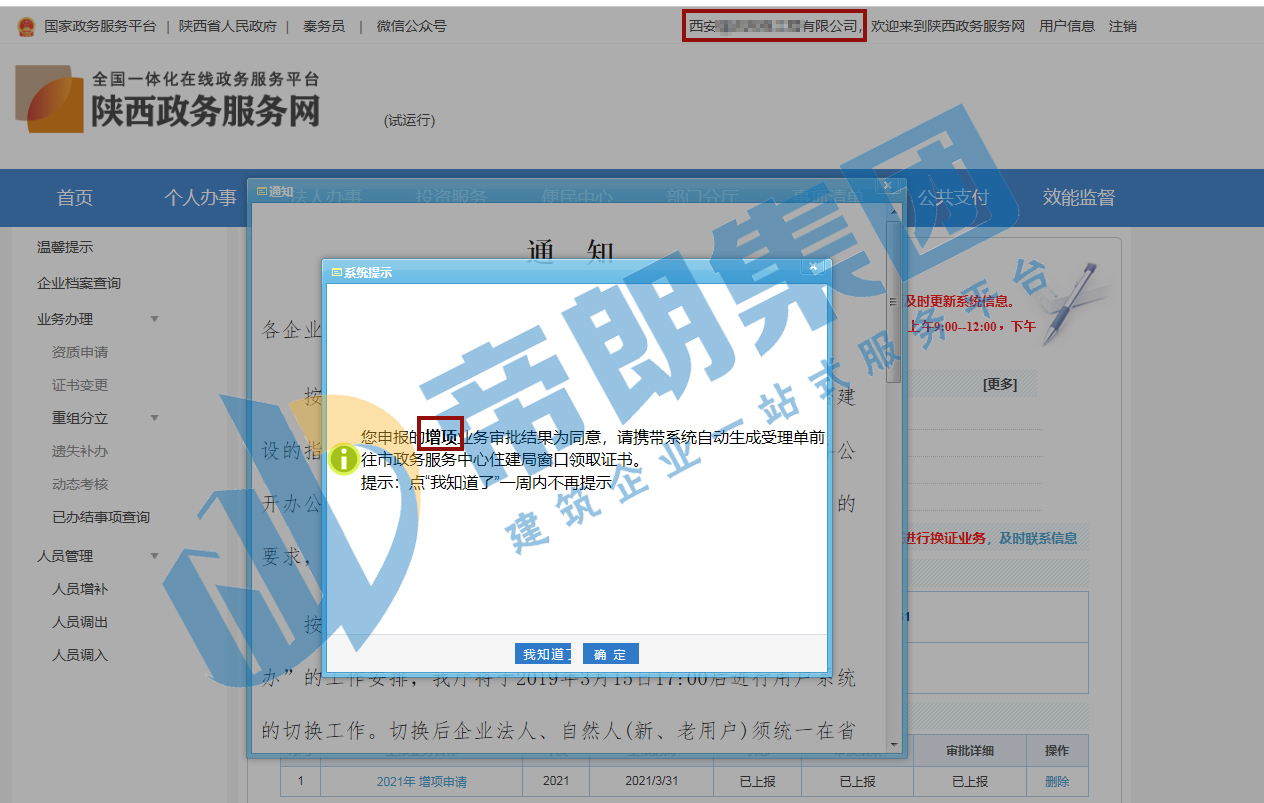Open 遗失补办 in the sidebar

click(80, 451)
